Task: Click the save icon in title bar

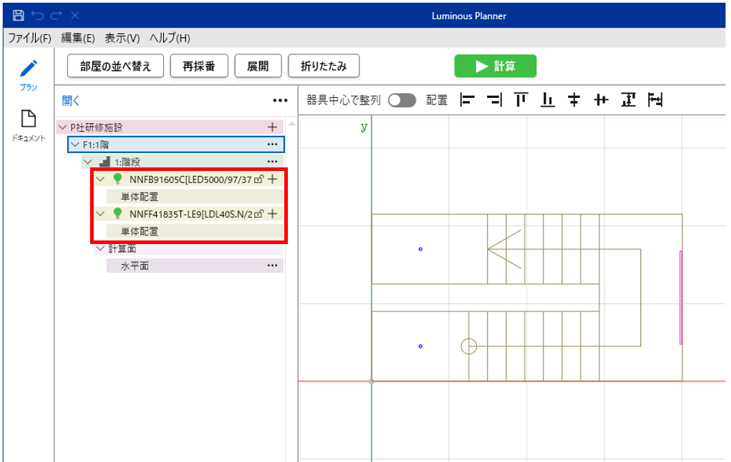Action: [17, 17]
